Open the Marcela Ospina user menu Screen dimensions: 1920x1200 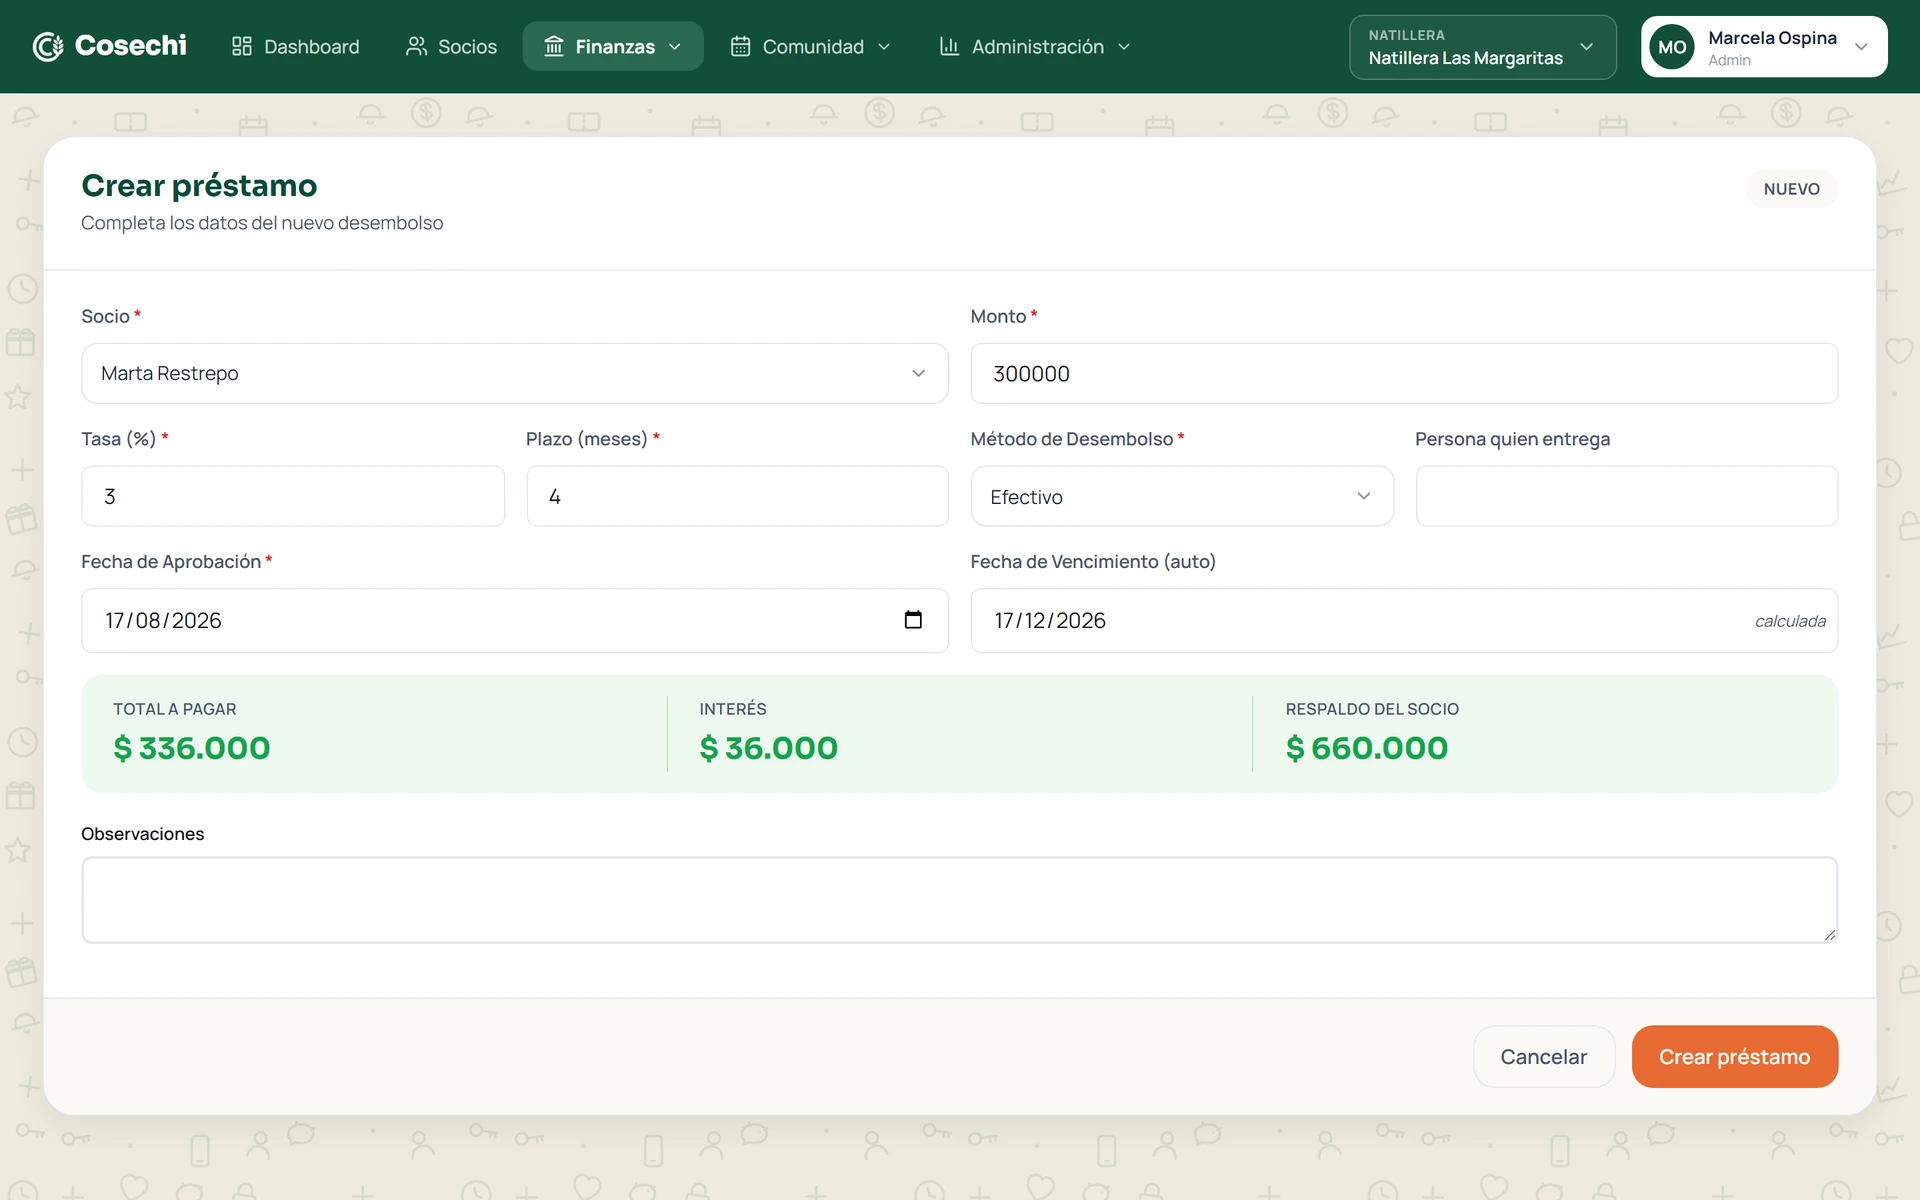(1764, 47)
